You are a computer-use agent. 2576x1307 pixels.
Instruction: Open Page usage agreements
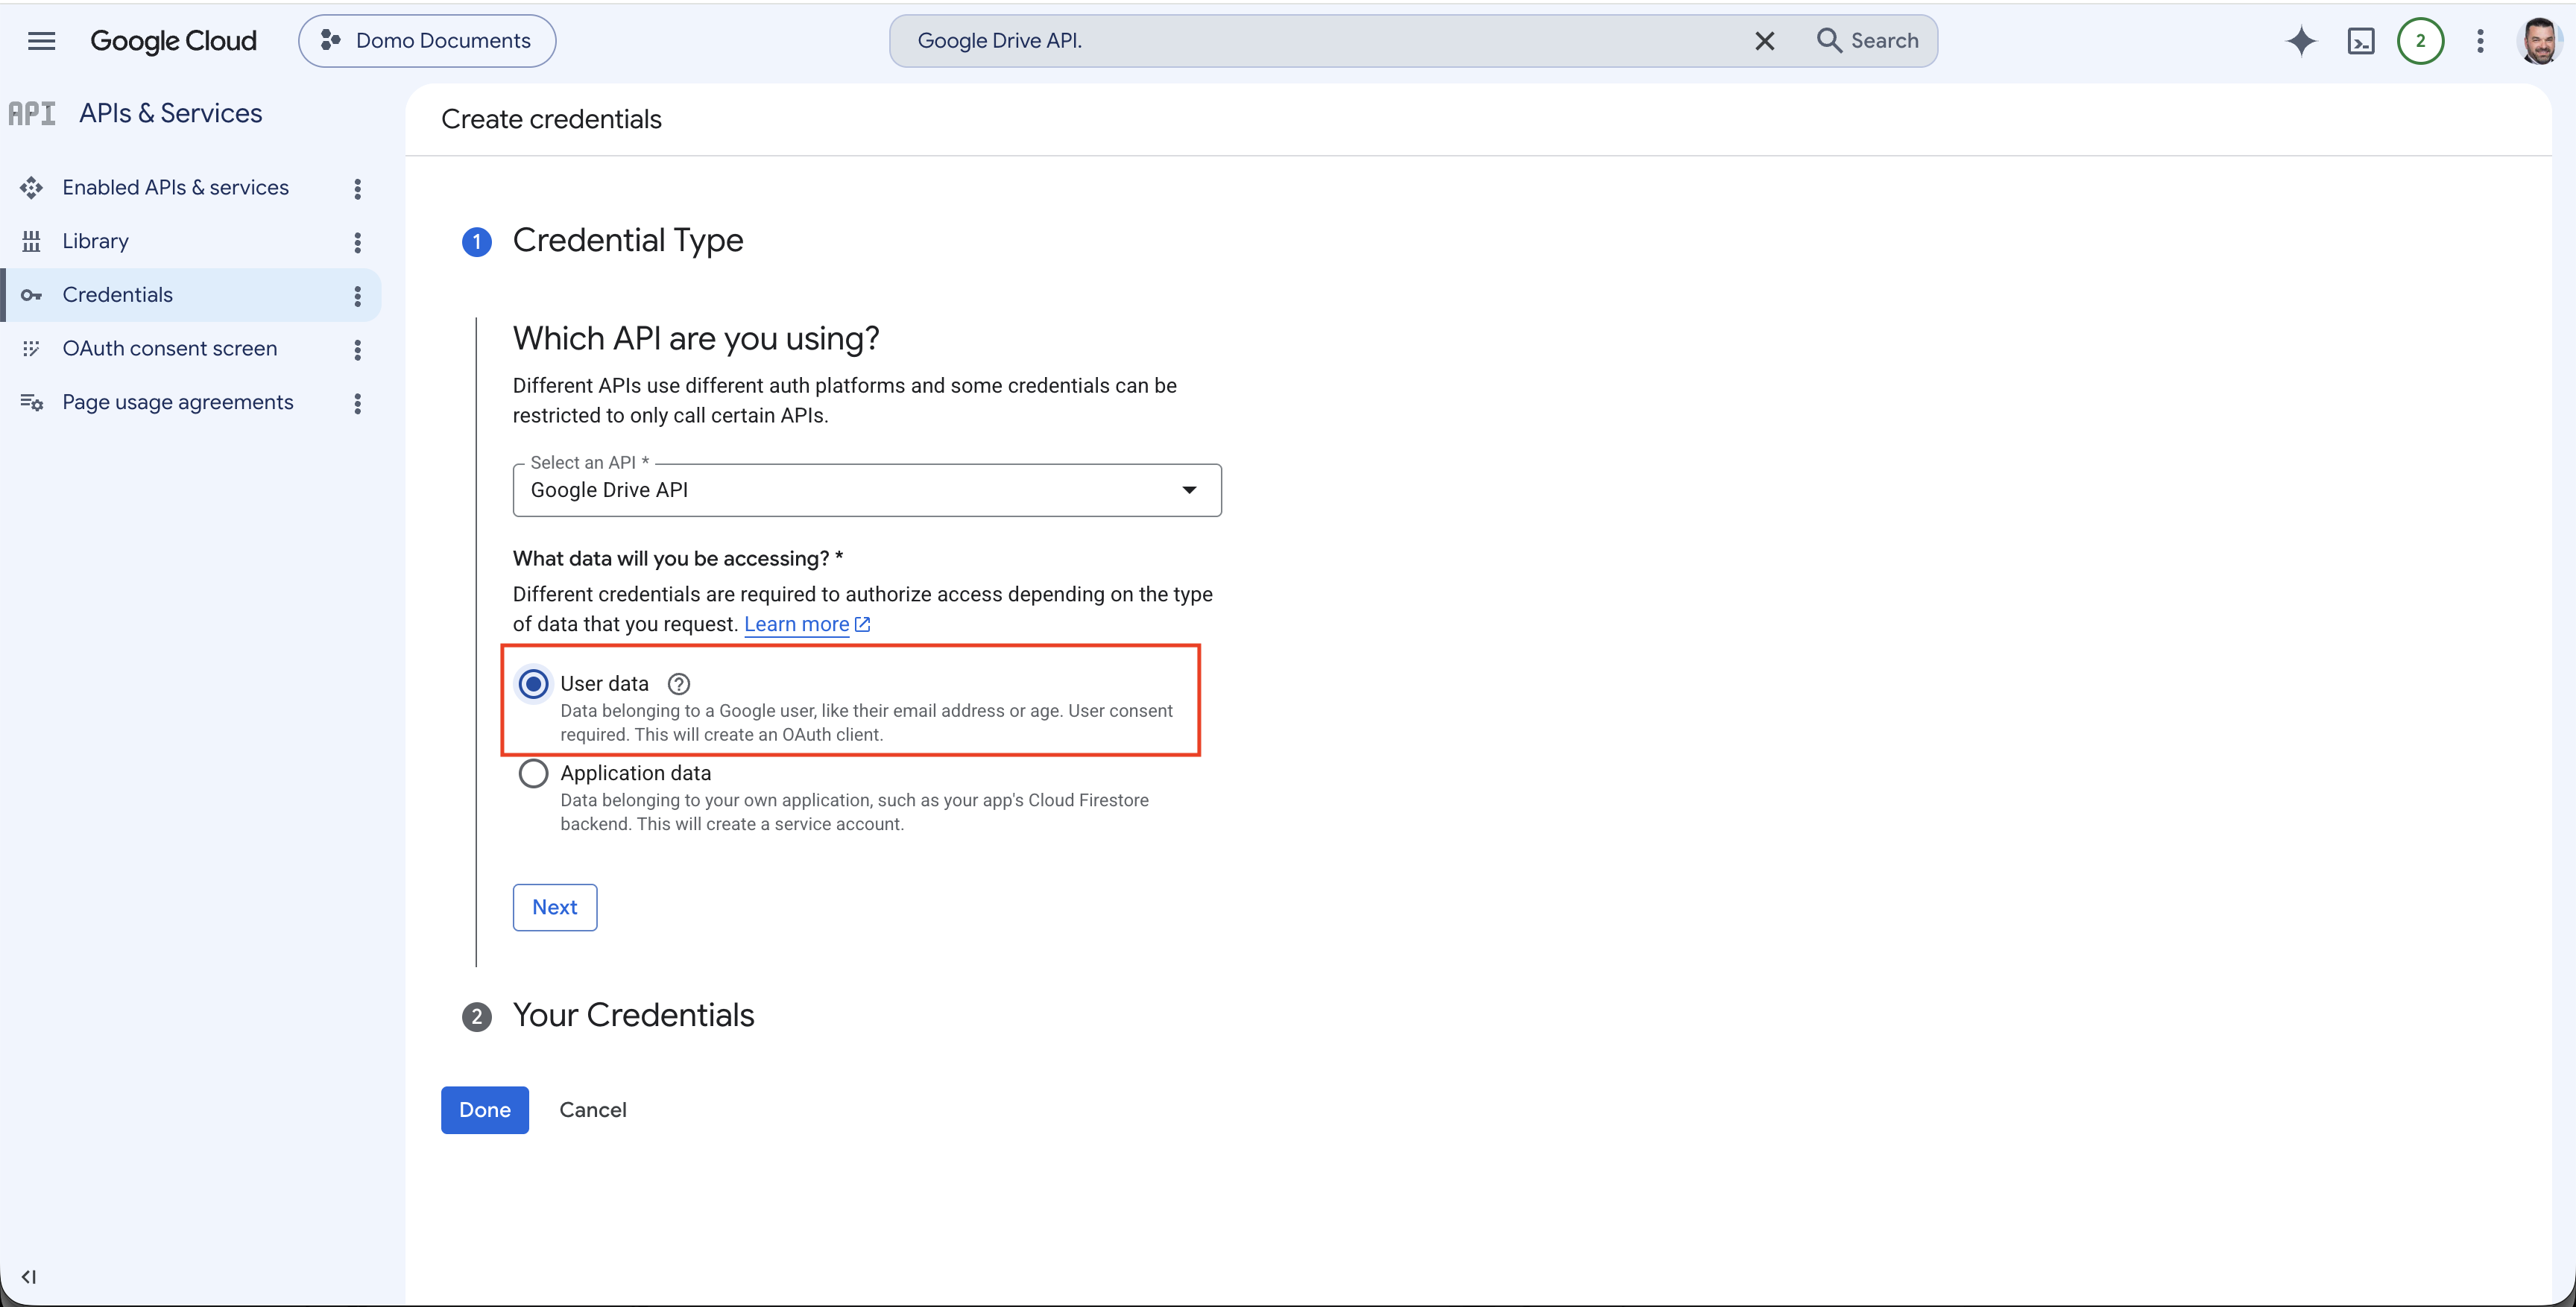[177, 402]
